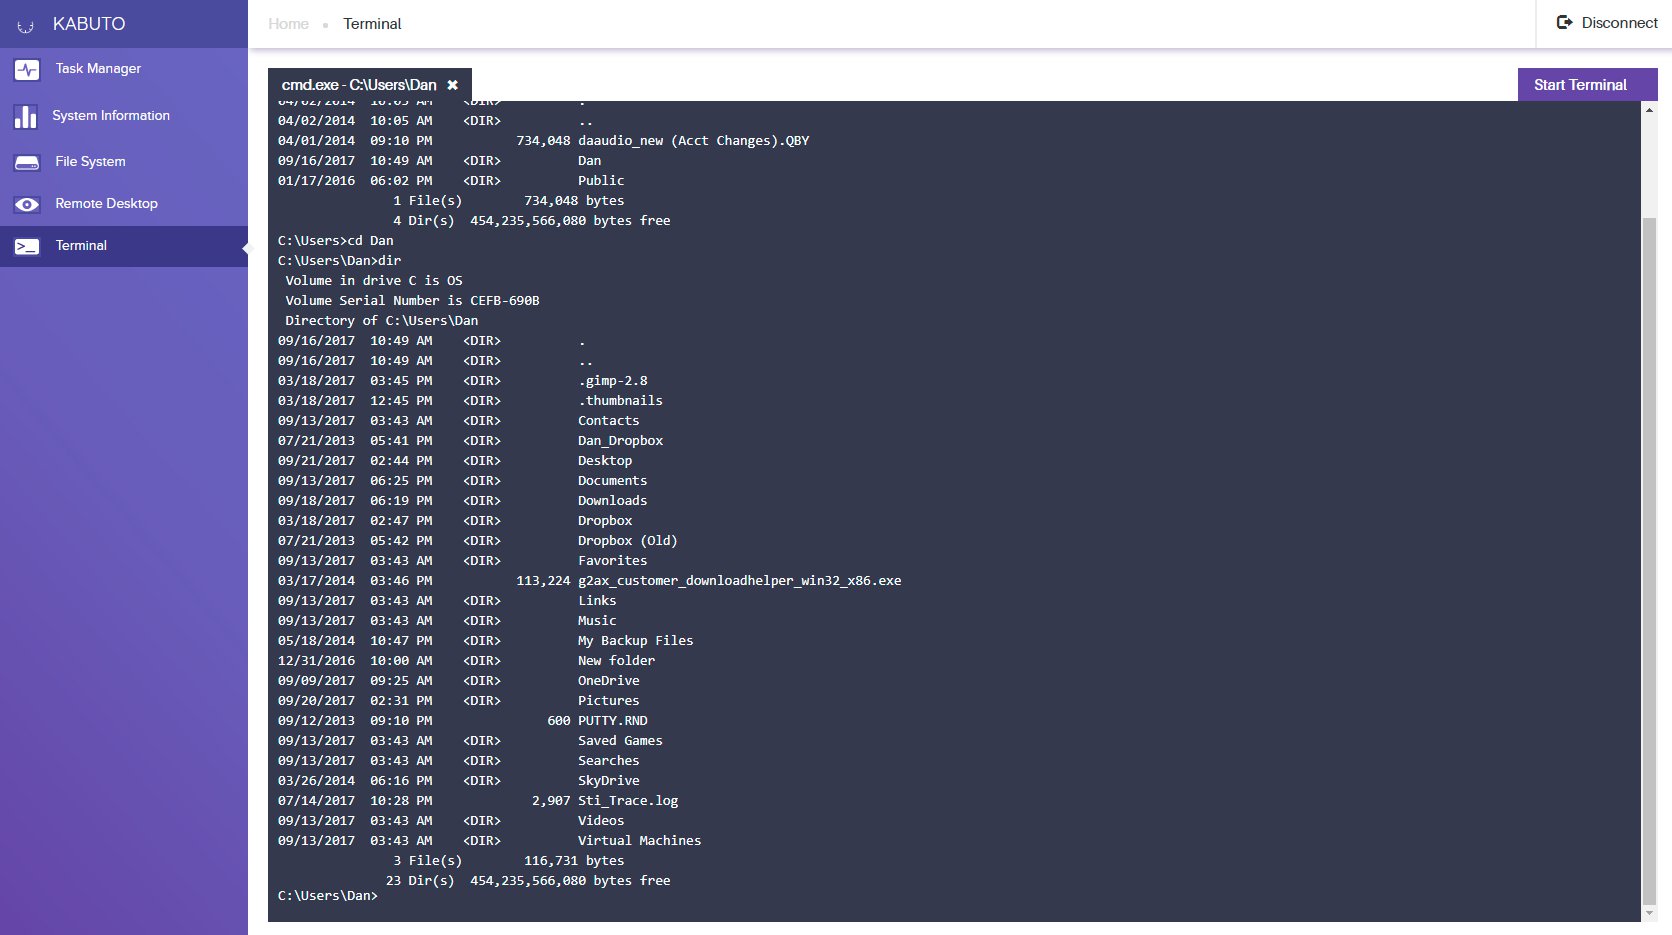This screenshot has width=1672, height=935.
Task: Click g2ax_customer_downloadhelper_win32_x86.exe file name
Action: 739,581
